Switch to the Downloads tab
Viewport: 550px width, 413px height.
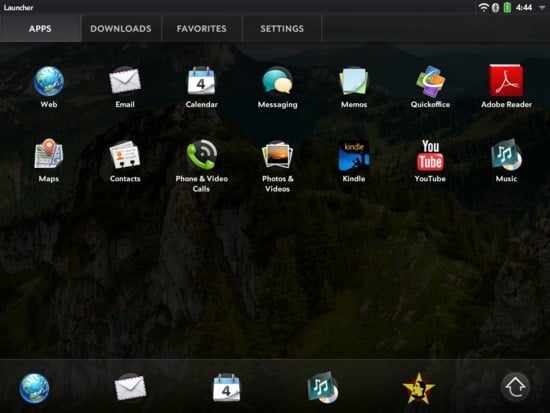121,29
